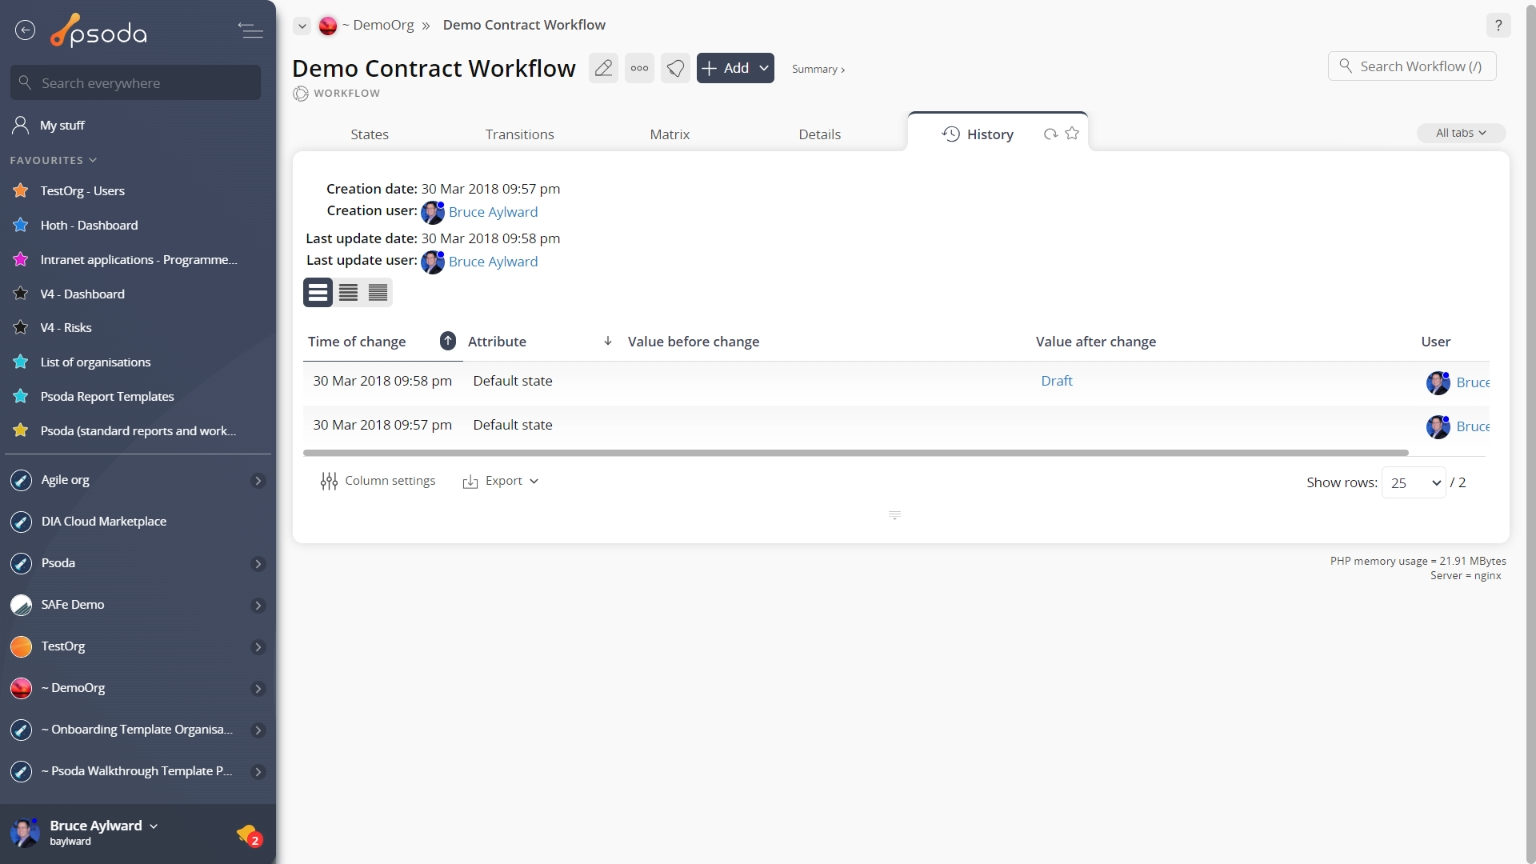Click the Intranet applications pink star favourite
This screenshot has height=864, width=1536.
tap(20, 259)
